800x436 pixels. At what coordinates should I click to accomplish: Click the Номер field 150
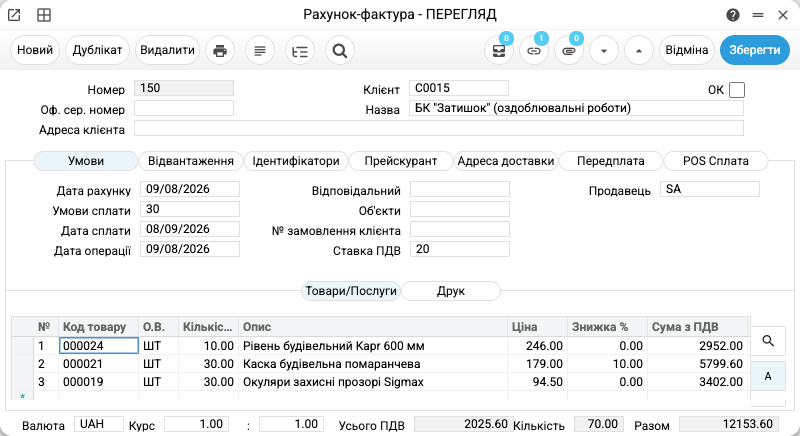pyautogui.click(x=184, y=88)
